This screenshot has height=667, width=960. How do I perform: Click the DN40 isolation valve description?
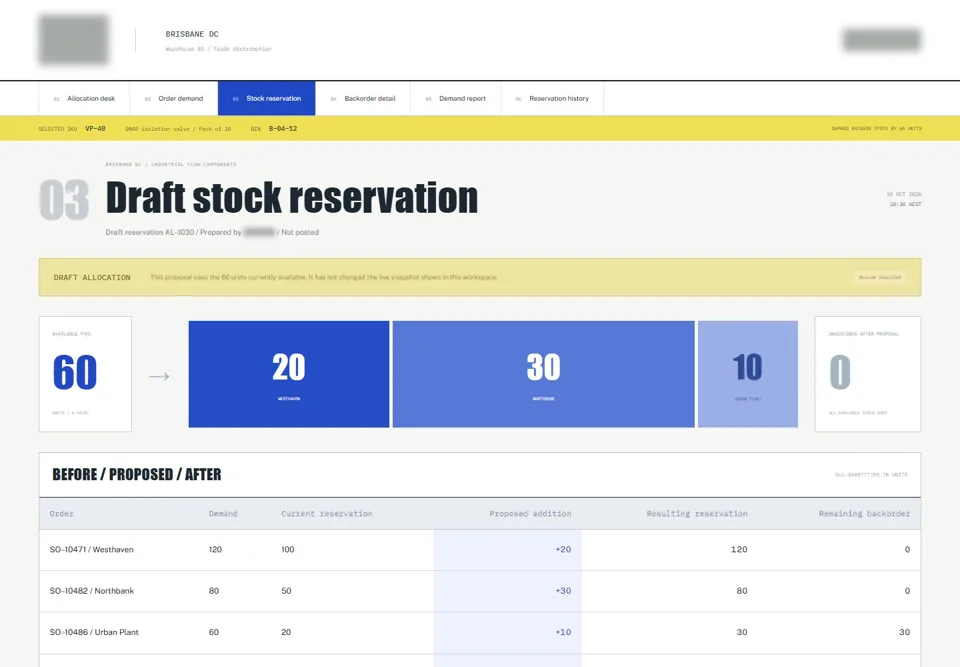178,129
